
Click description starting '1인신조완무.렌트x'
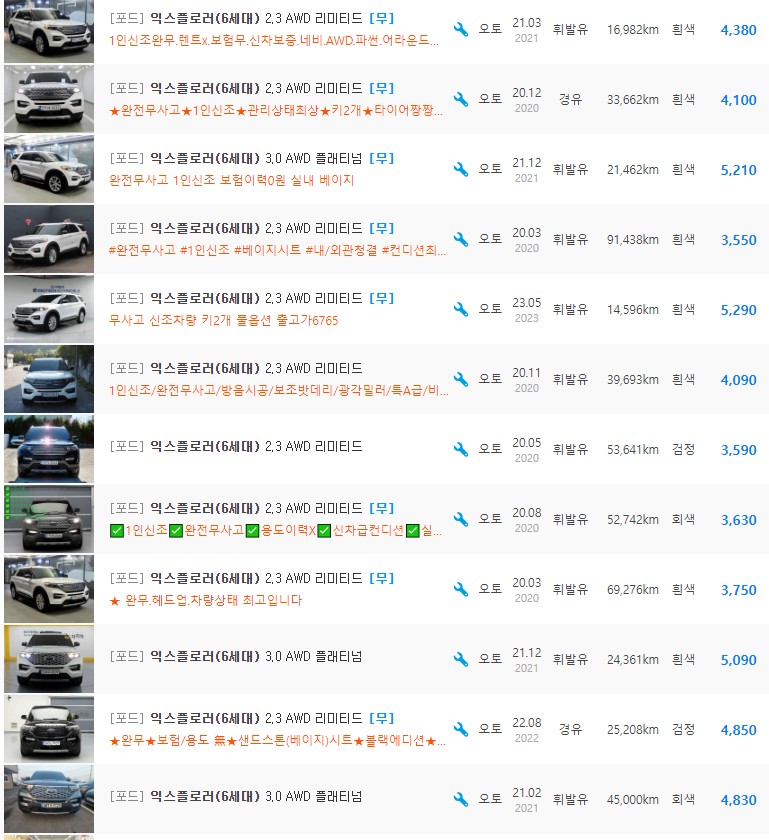tap(274, 41)
